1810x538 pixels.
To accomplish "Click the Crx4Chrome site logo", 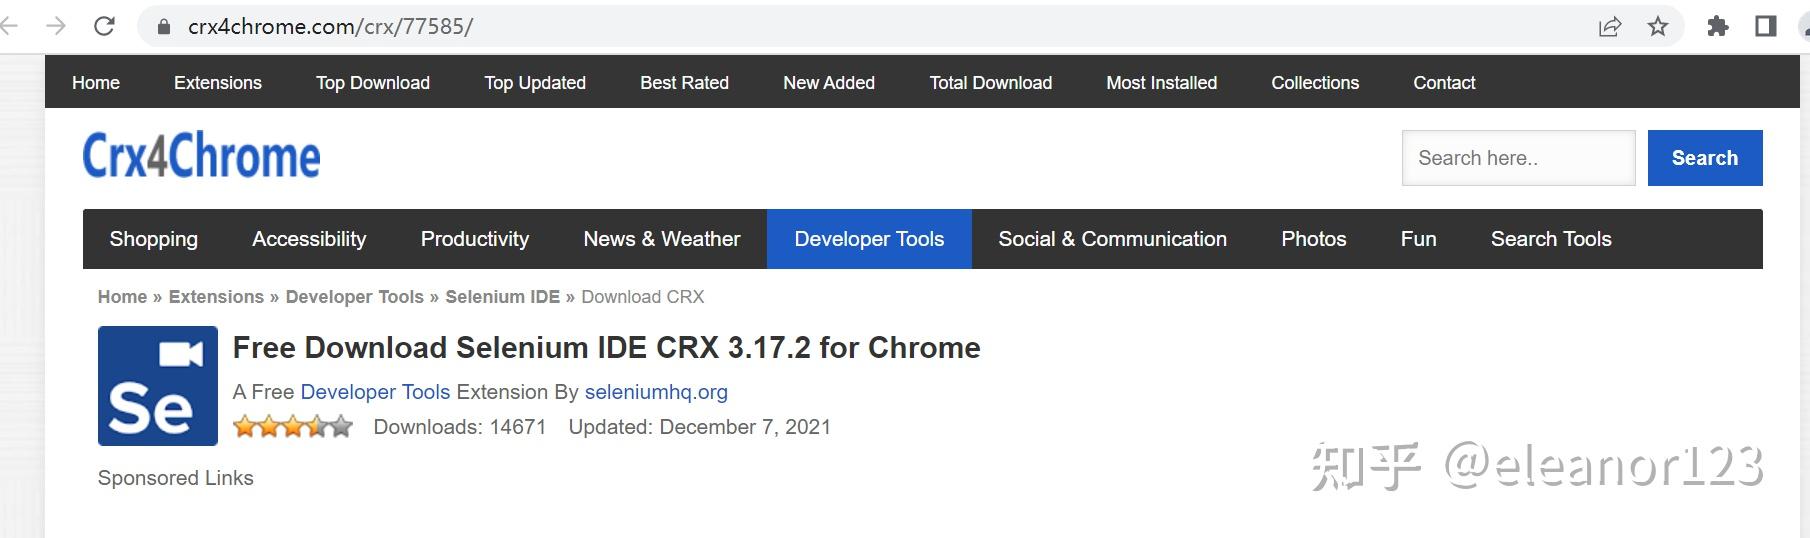I will coord(201,156).
